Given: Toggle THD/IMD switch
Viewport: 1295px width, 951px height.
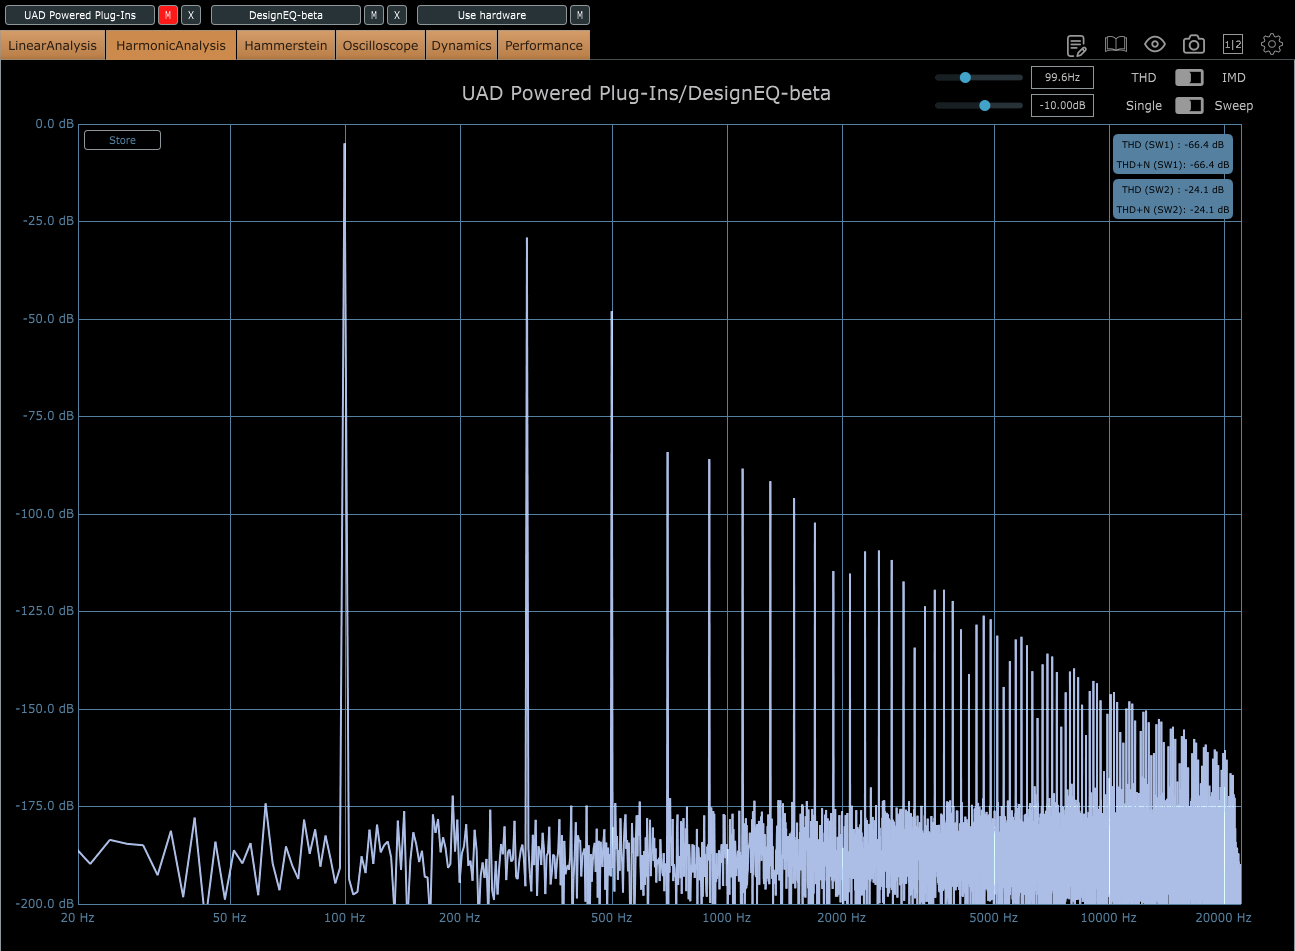Looking at the screenshot, I should pyautogui.click(x=1189, y=78).
